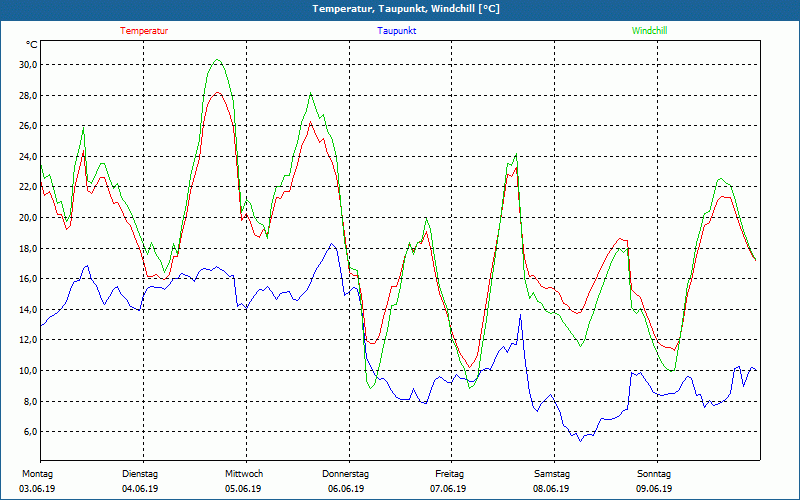800x500 pixels.
Task: Click the 12,0 y-axis value
Action: [29, 340]
